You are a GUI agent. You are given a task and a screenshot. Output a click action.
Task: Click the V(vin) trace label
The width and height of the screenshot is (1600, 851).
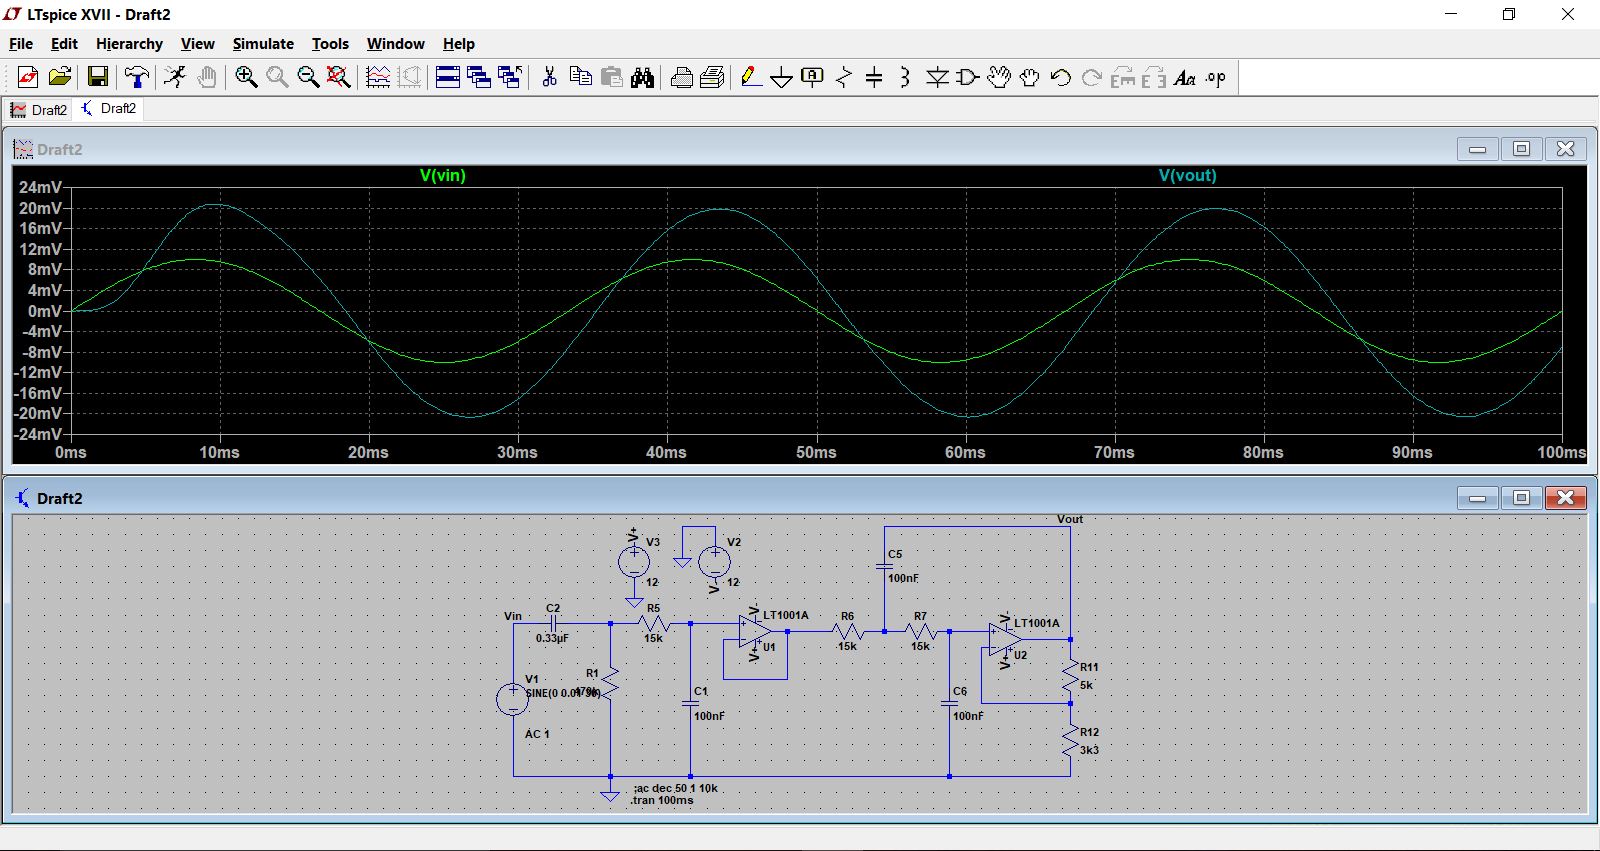pyautogui.click(x=443, y=175)
